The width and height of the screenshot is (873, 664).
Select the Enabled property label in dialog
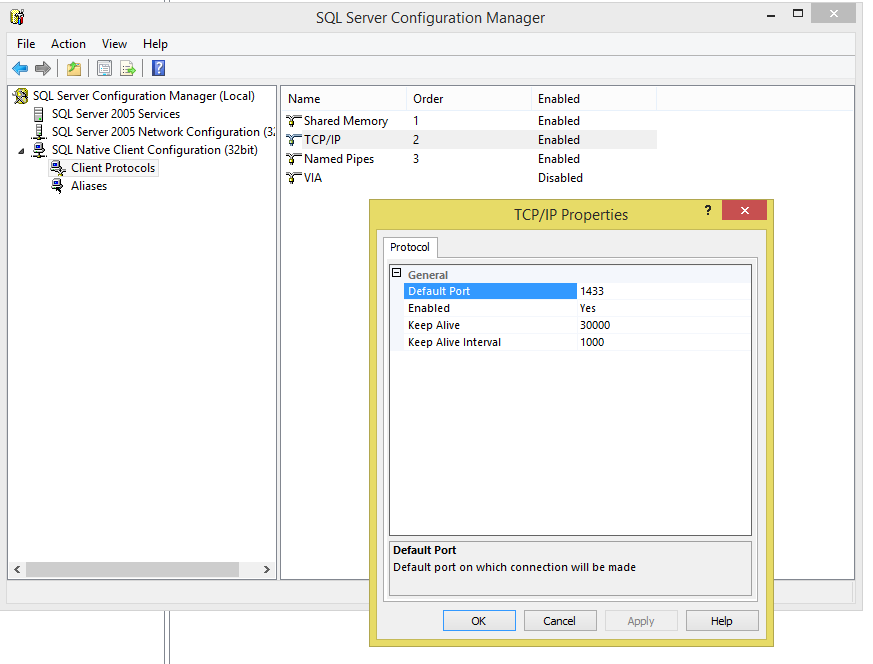coord(429,308)
